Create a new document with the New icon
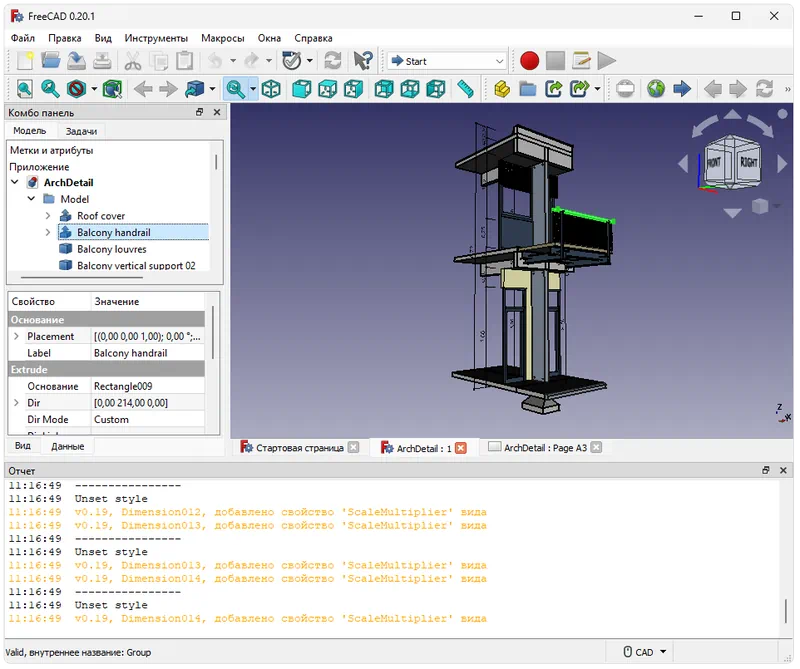Screen dimensions: 800x669 click(x=24, y=61)
